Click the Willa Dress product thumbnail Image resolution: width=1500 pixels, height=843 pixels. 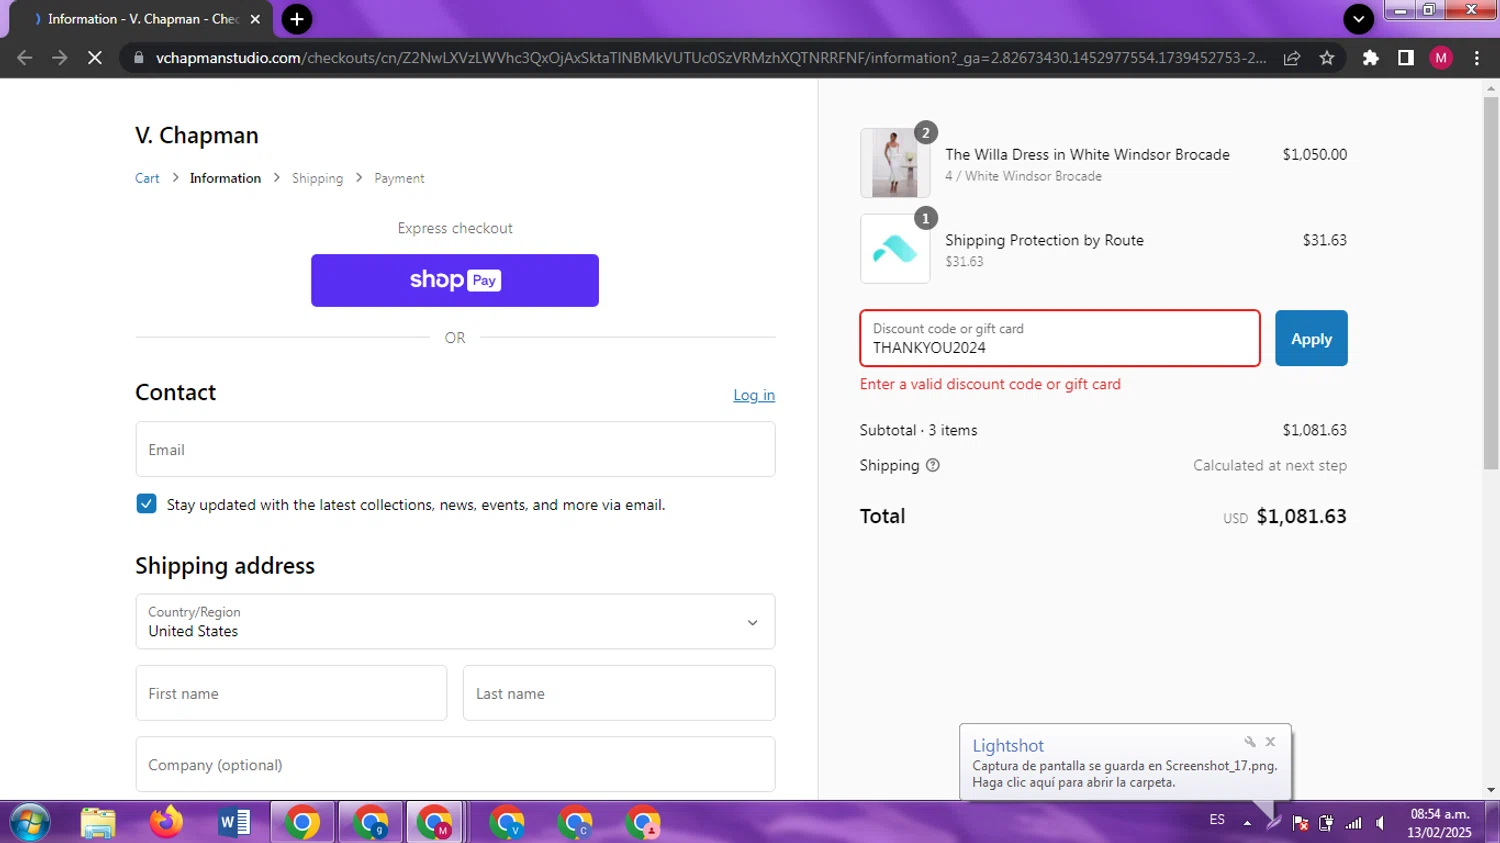click(x=894, y=162)
